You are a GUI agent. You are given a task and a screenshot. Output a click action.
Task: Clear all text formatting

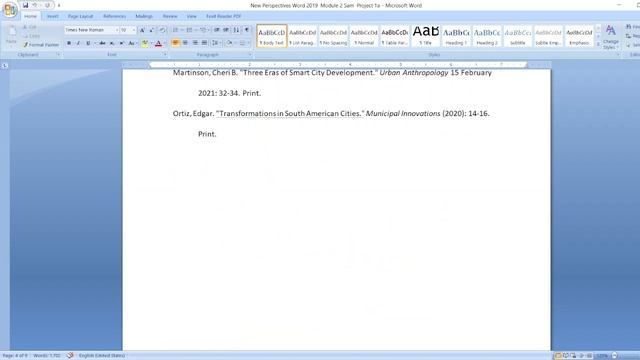[162, 30]
